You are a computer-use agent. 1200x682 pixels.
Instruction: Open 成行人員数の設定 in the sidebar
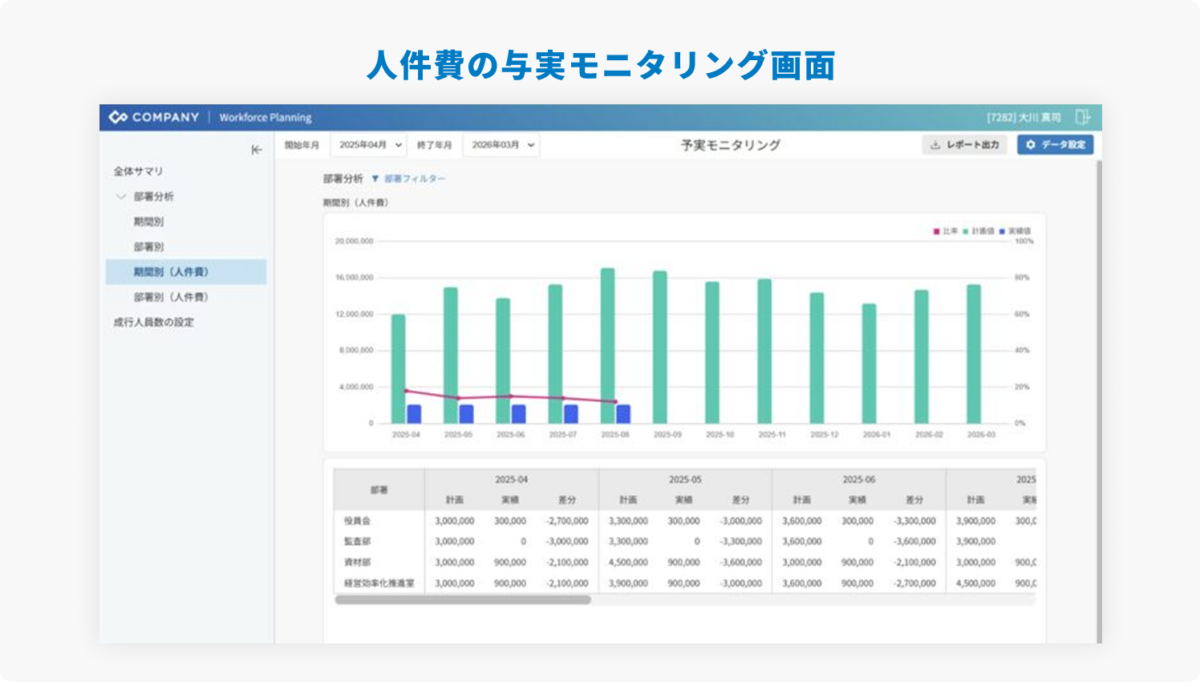153,322
